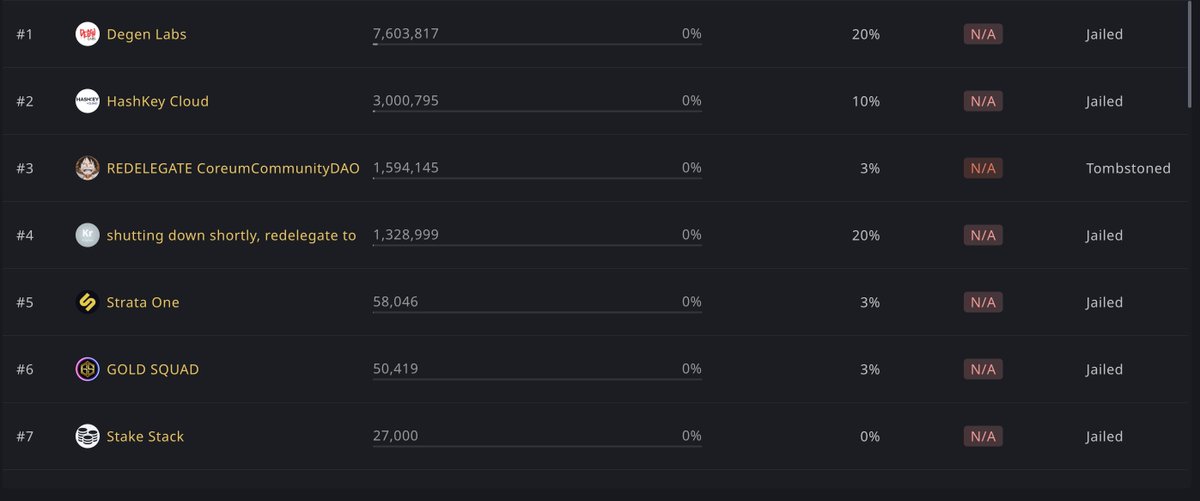Click the voting power bar for Degen Labs
This screenshot has width=1200, height=501.
(537, 44)
